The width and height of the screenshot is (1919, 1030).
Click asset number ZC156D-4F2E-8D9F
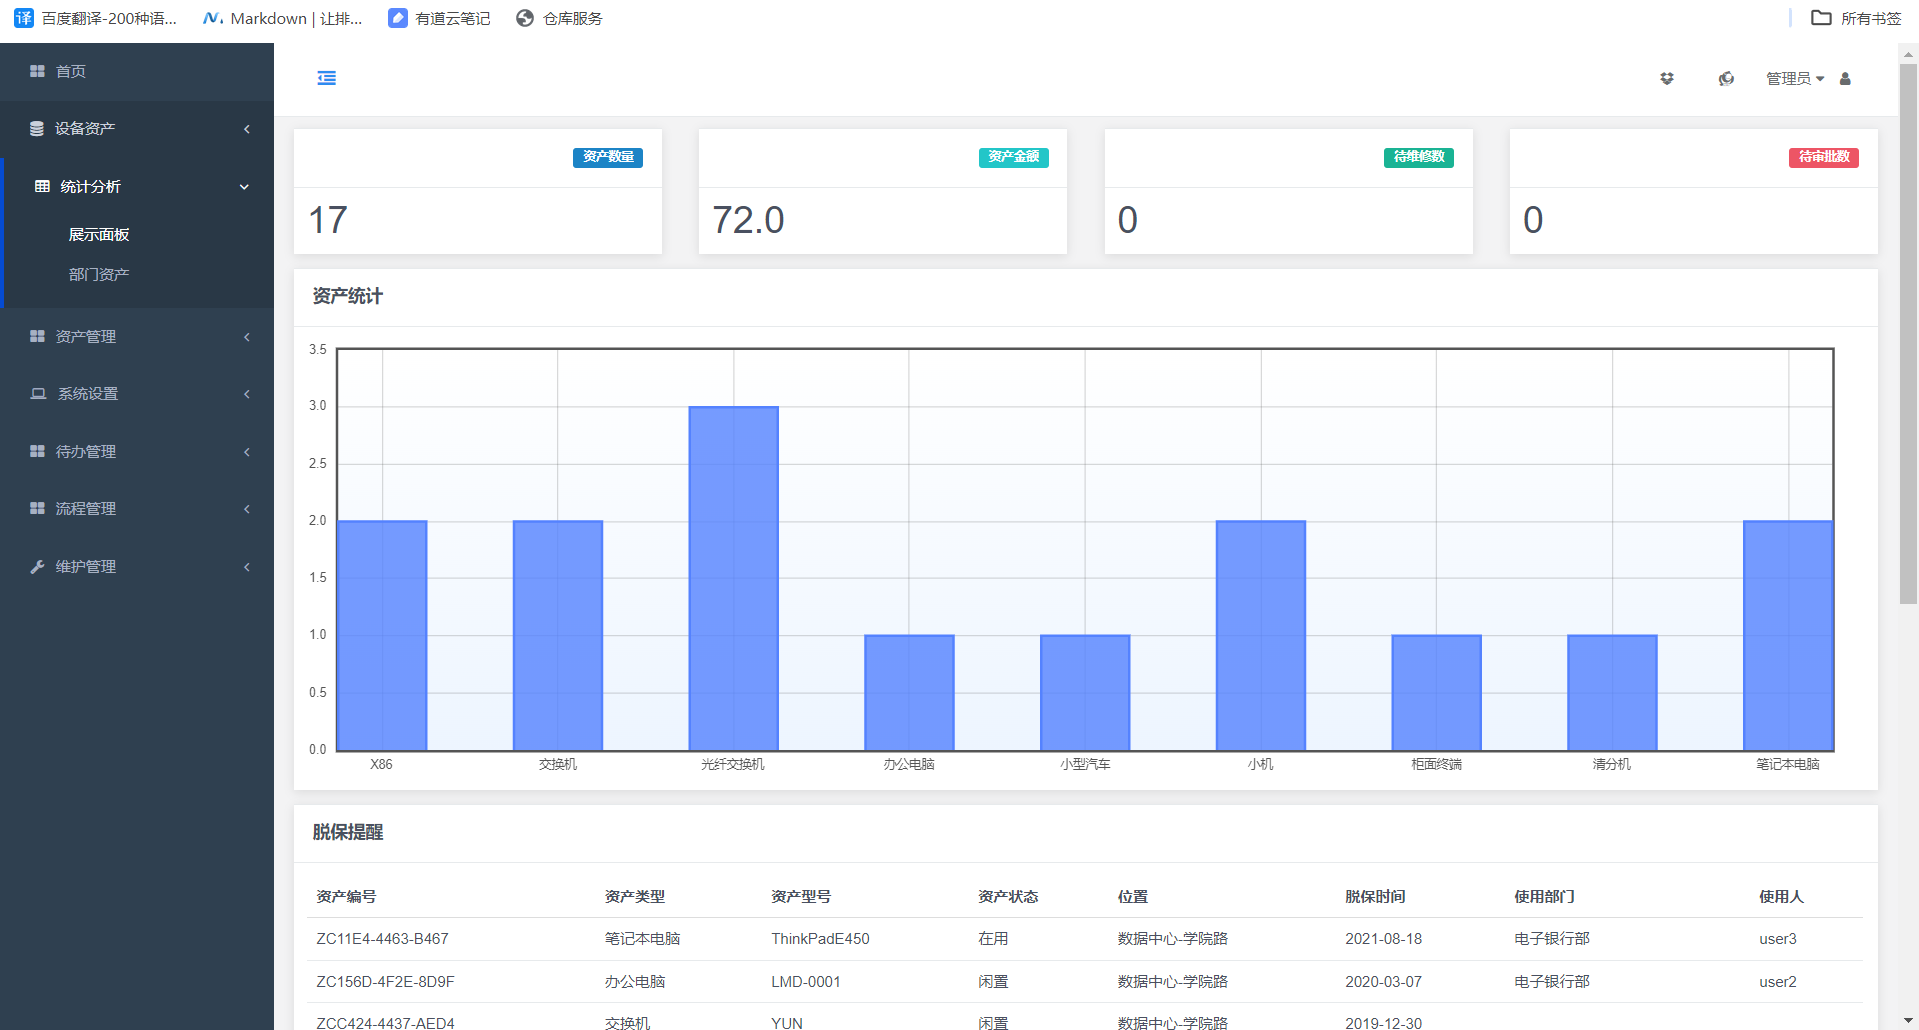click(385, 982)
